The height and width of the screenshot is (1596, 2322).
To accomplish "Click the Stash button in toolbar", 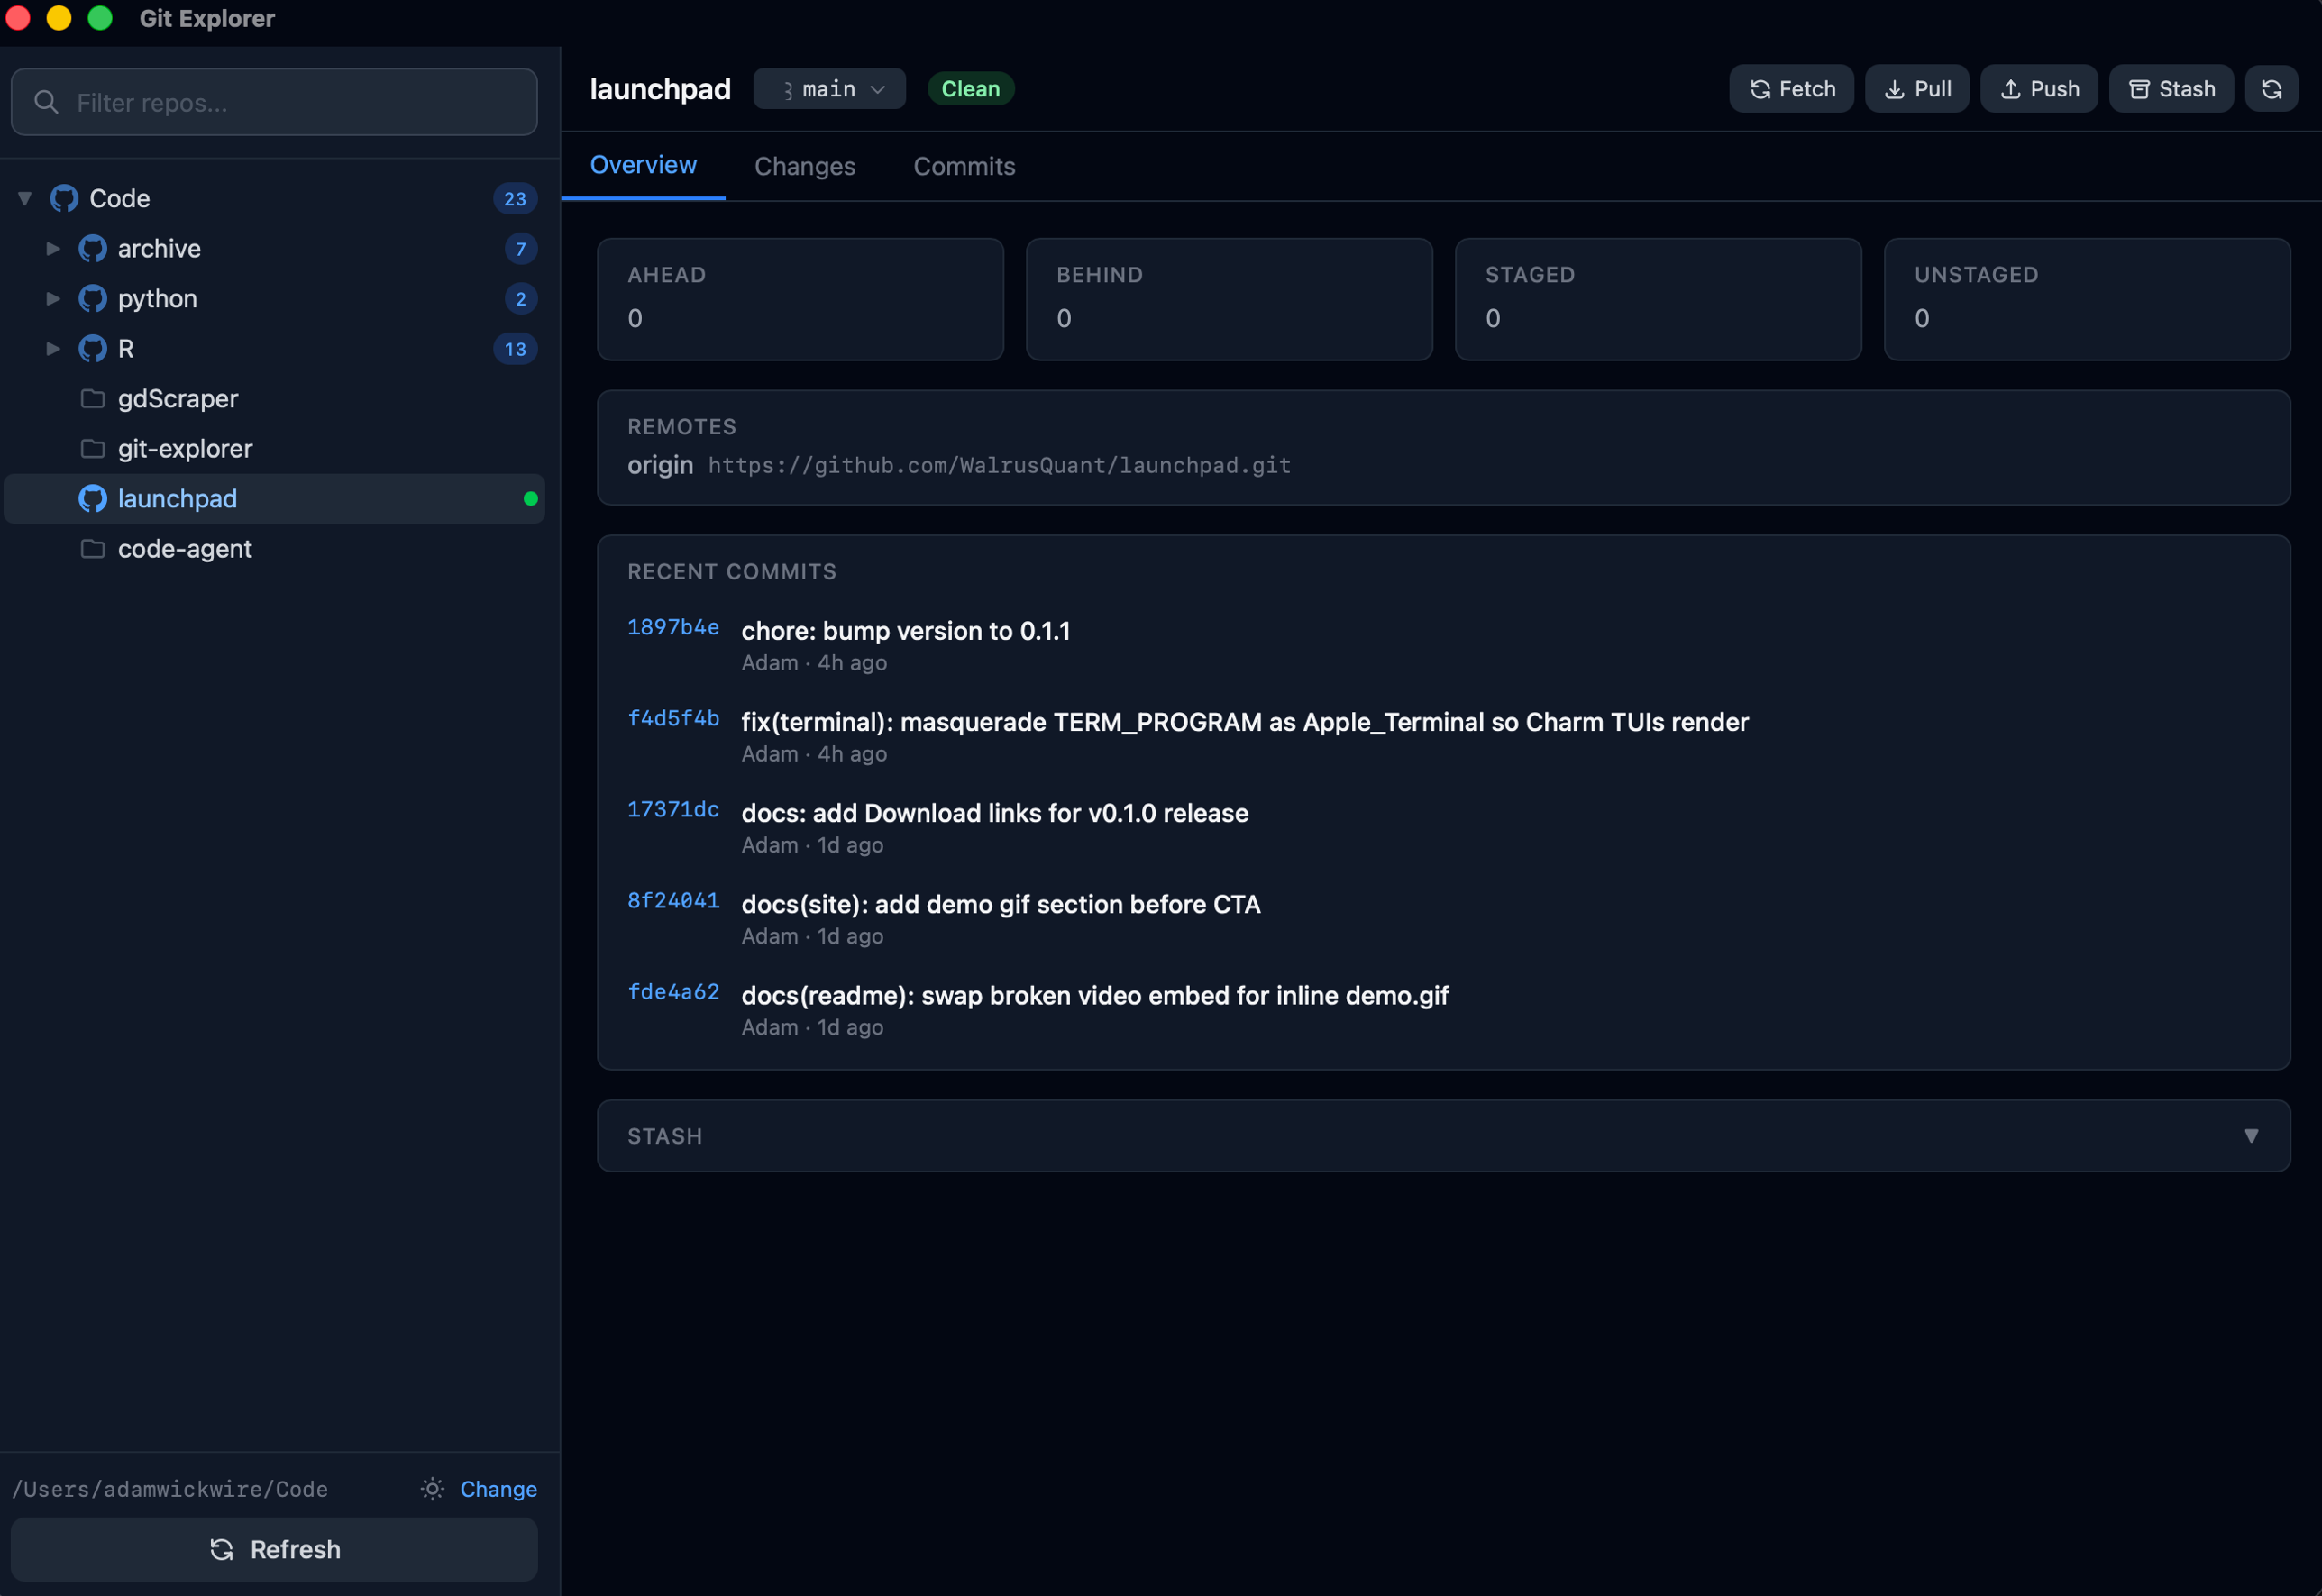I will tap(2171, 89).
